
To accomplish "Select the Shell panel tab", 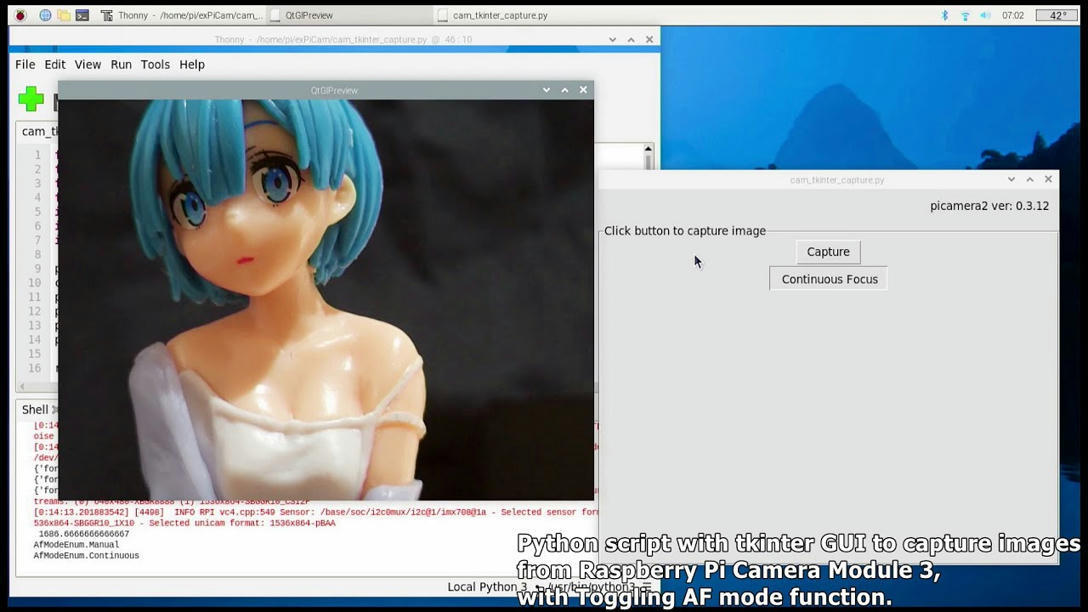I will (35, 409).
